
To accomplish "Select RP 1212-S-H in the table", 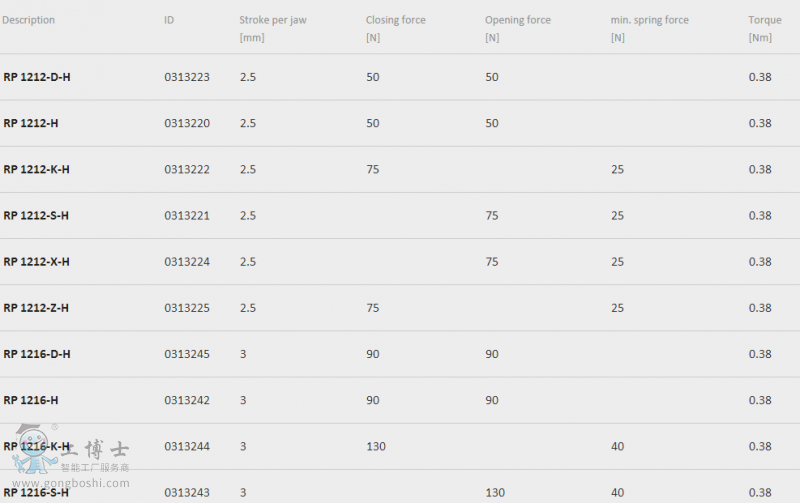I will point(36,216).
